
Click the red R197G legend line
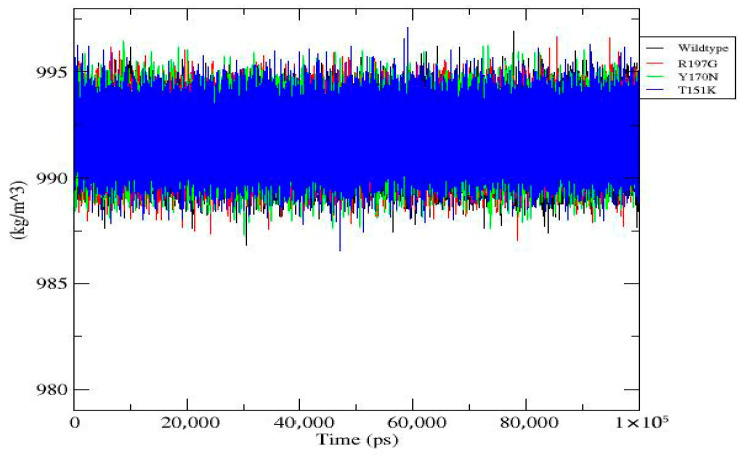point(655,63)
